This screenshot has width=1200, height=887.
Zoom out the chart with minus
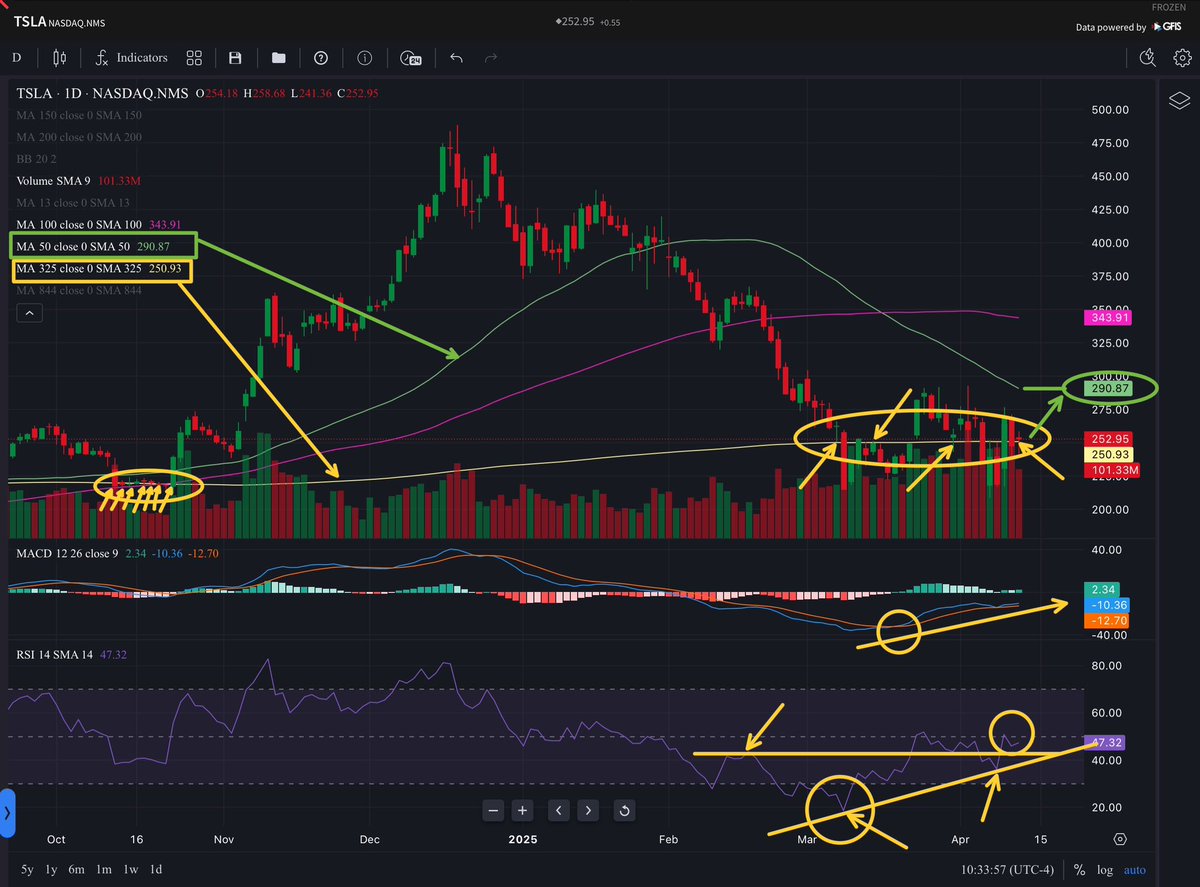(x=492, y=810)
